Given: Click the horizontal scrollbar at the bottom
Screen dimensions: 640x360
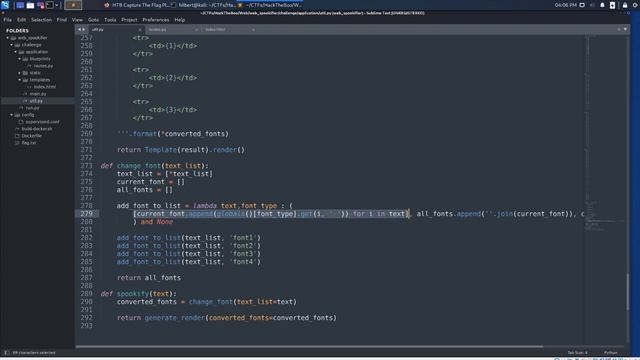Looking at the screenshot, I should coord(309,347).
